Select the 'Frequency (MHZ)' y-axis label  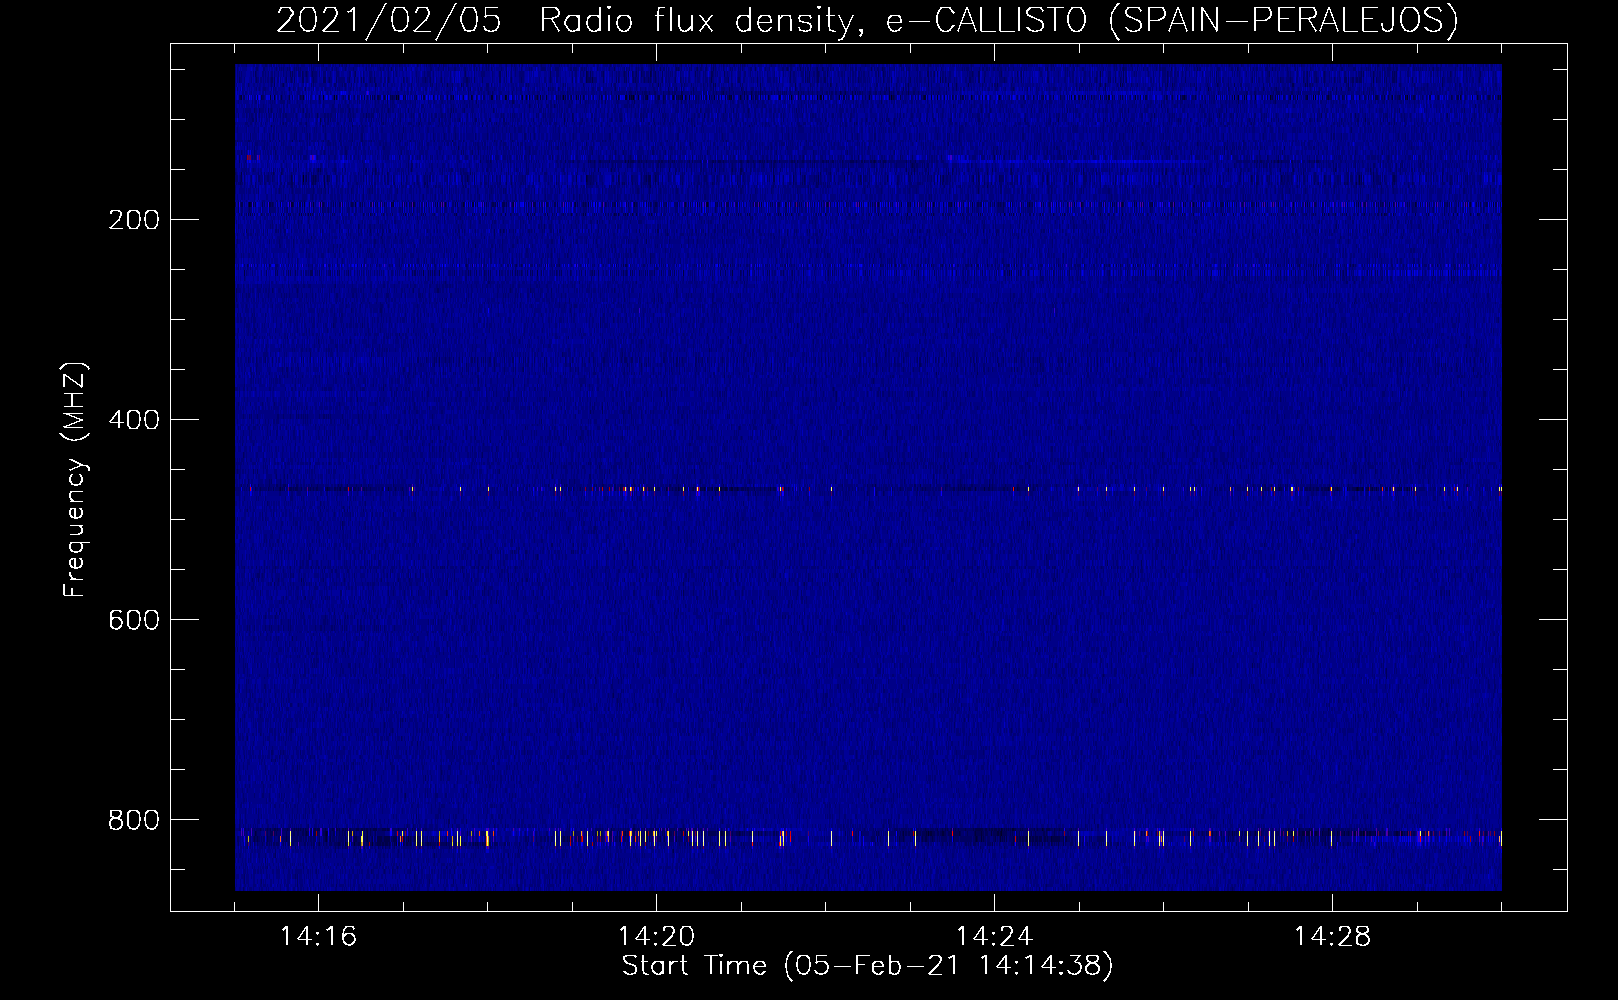pyautogui.click(x=75, y=480)
